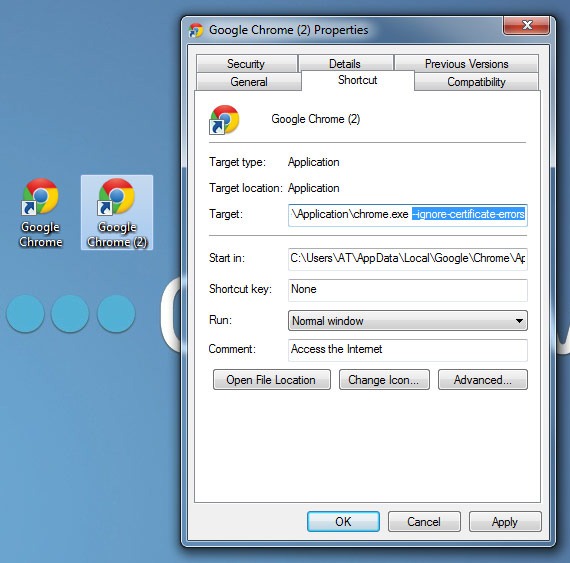Select the Shortcut tab
The height and width of the screenshot is (563, 570).
[358, 80]
